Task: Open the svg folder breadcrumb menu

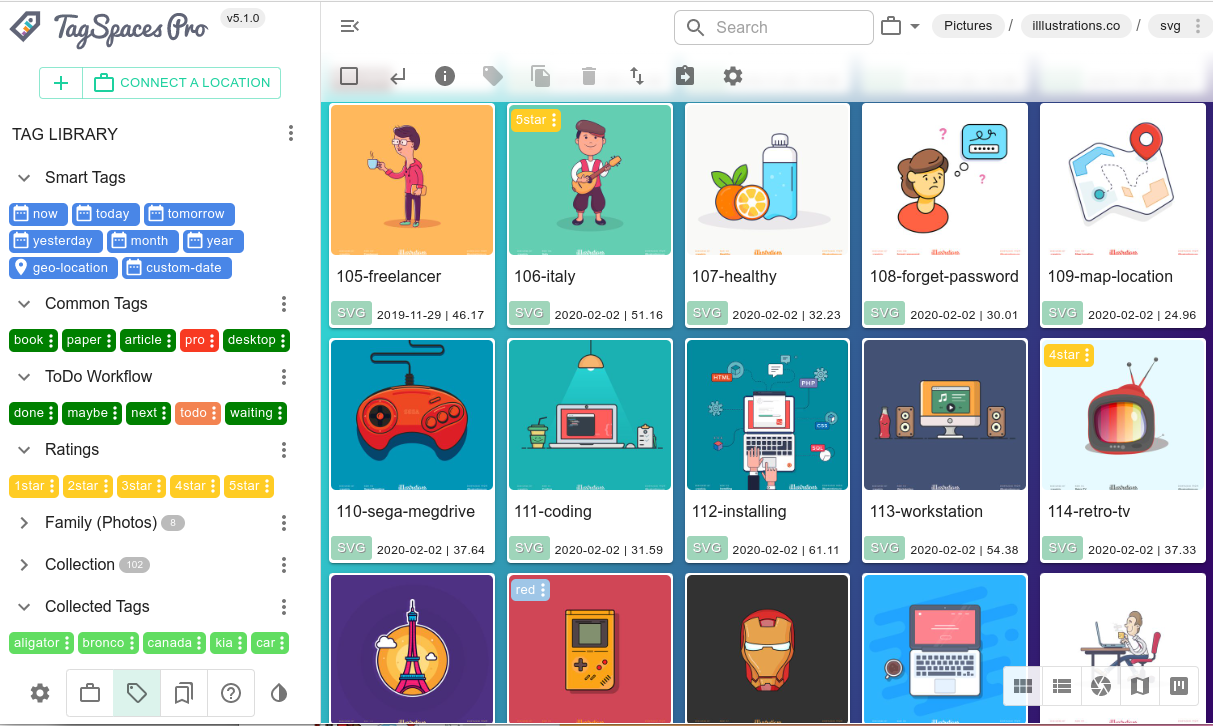Action: coord(1198,27)
